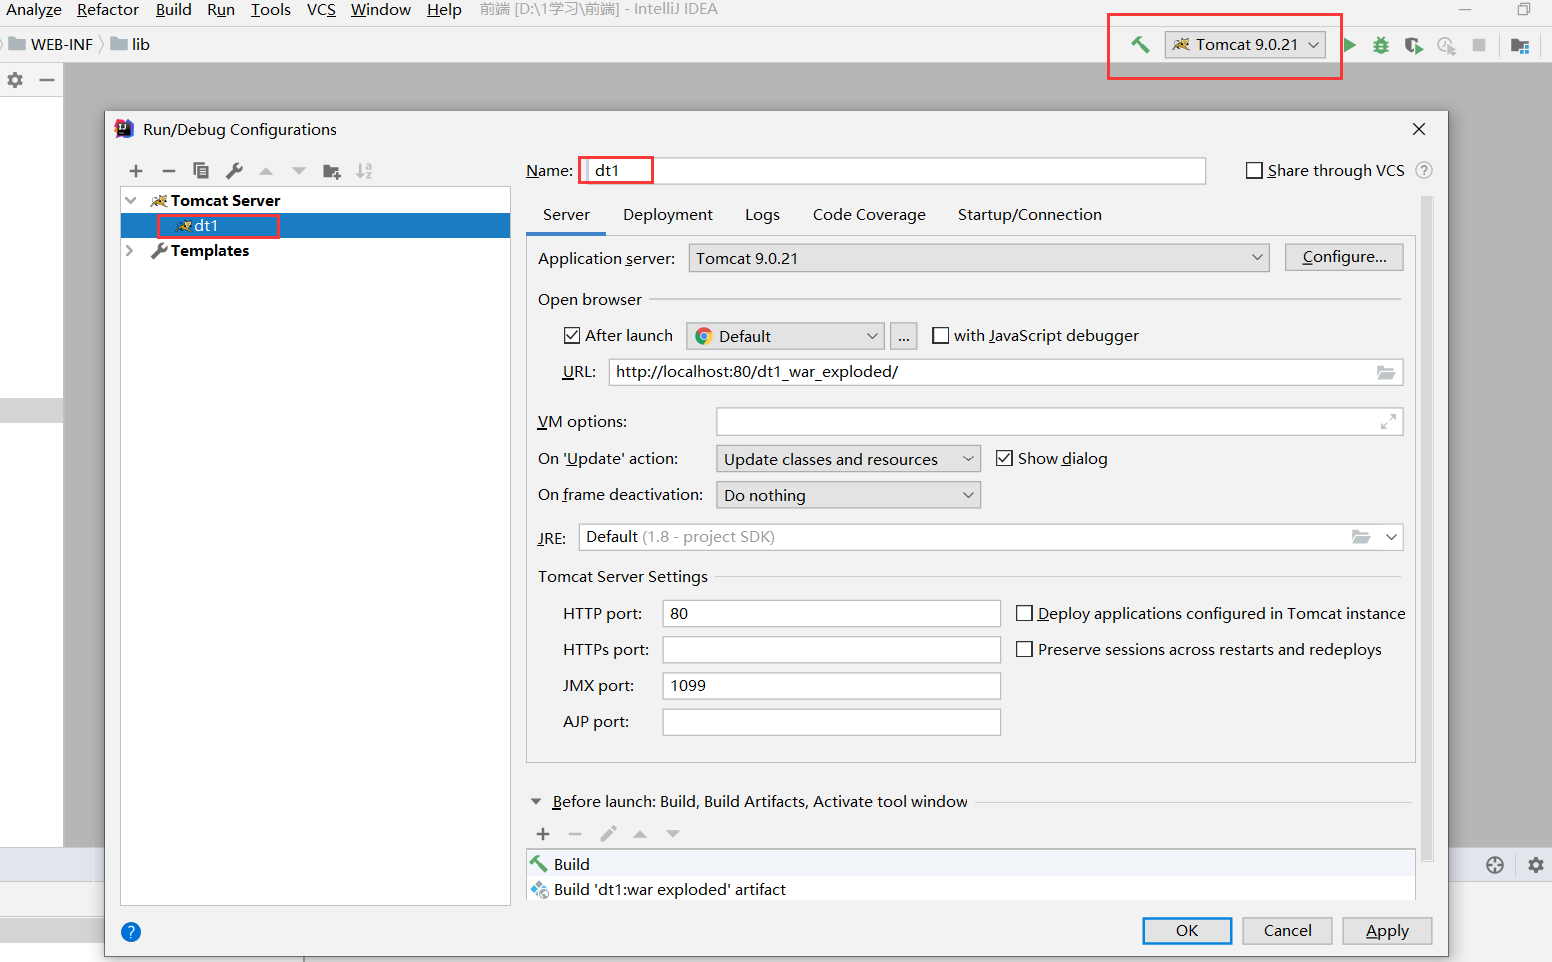This screenshot has width=1552, height=962.
Task: Click the Configure... button
Action: tap(1344, 257)
